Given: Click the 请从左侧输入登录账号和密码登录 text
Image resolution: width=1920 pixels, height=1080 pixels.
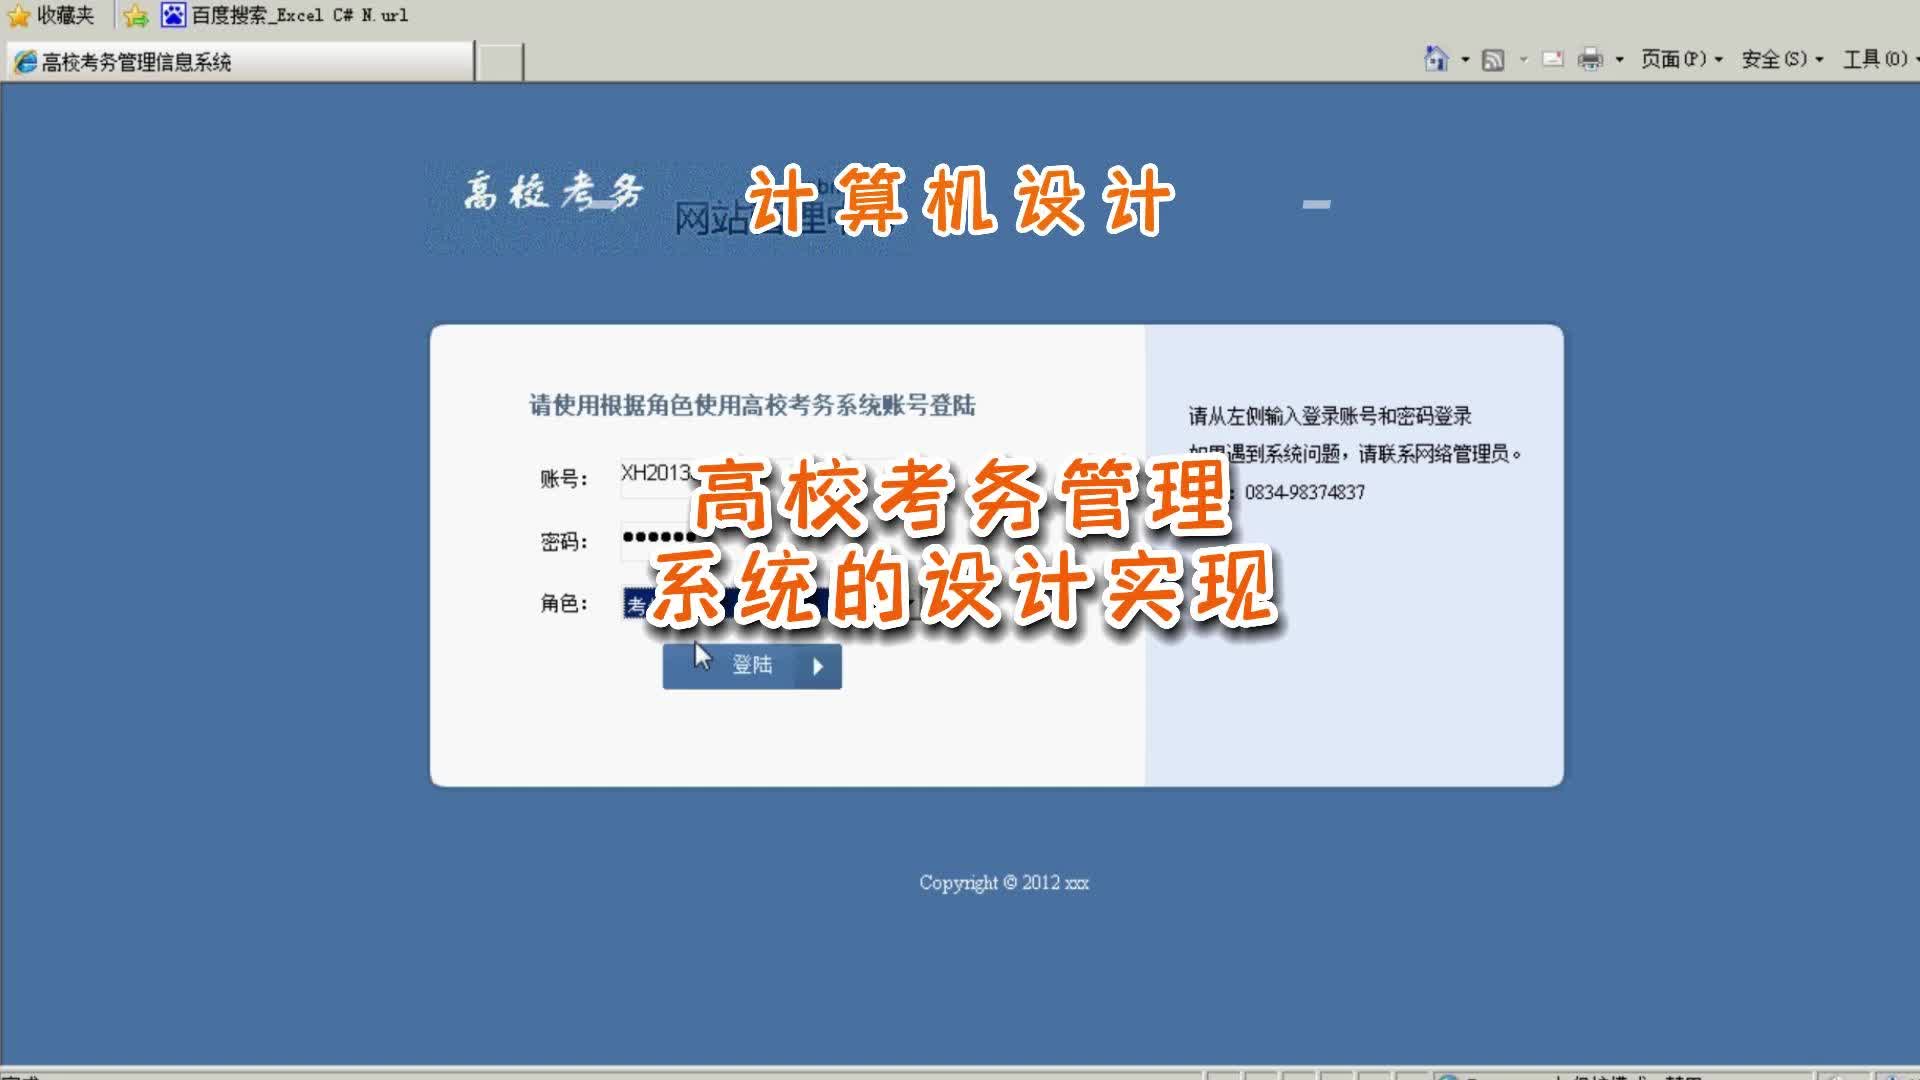Looking at the screenshot, I should pos(1330,416).
